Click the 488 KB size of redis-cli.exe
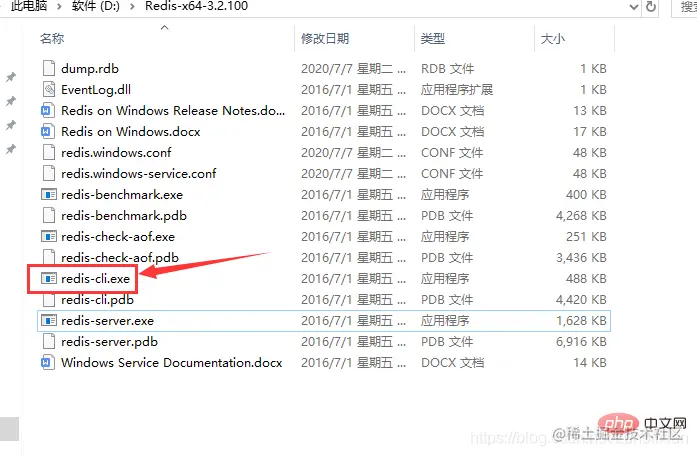This screenshot has height=456, width=697. pyautogui.click(x=586, y=279)
